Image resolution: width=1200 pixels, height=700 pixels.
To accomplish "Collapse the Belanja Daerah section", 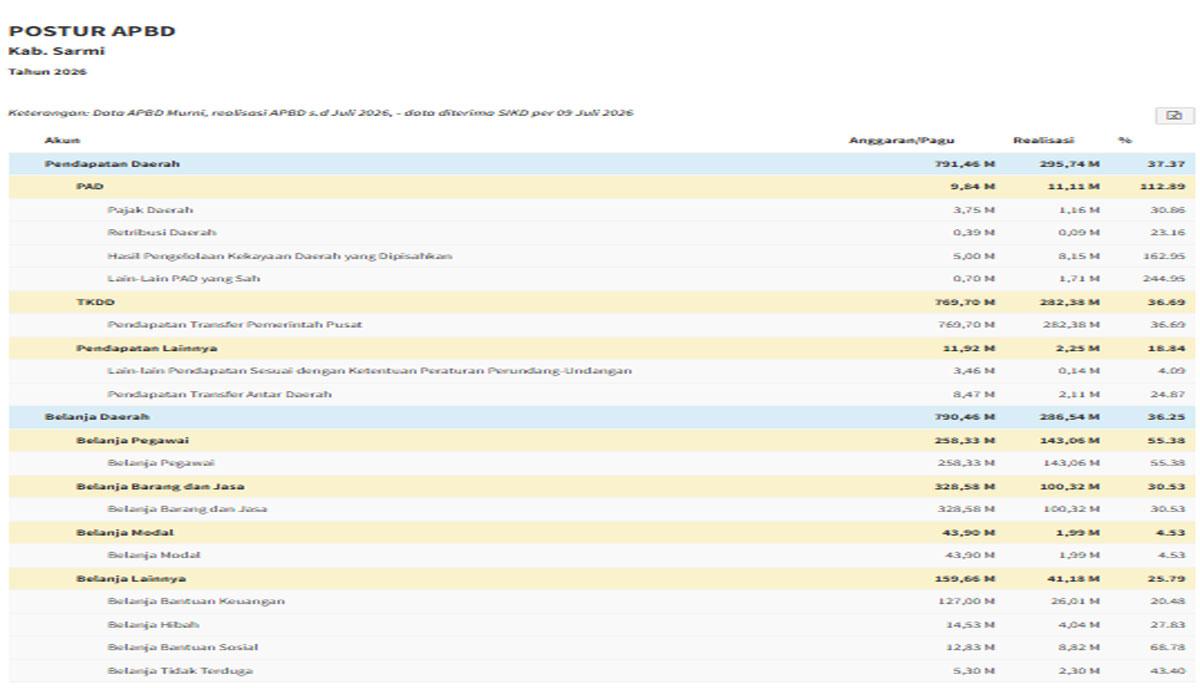I will pos(602,417).
